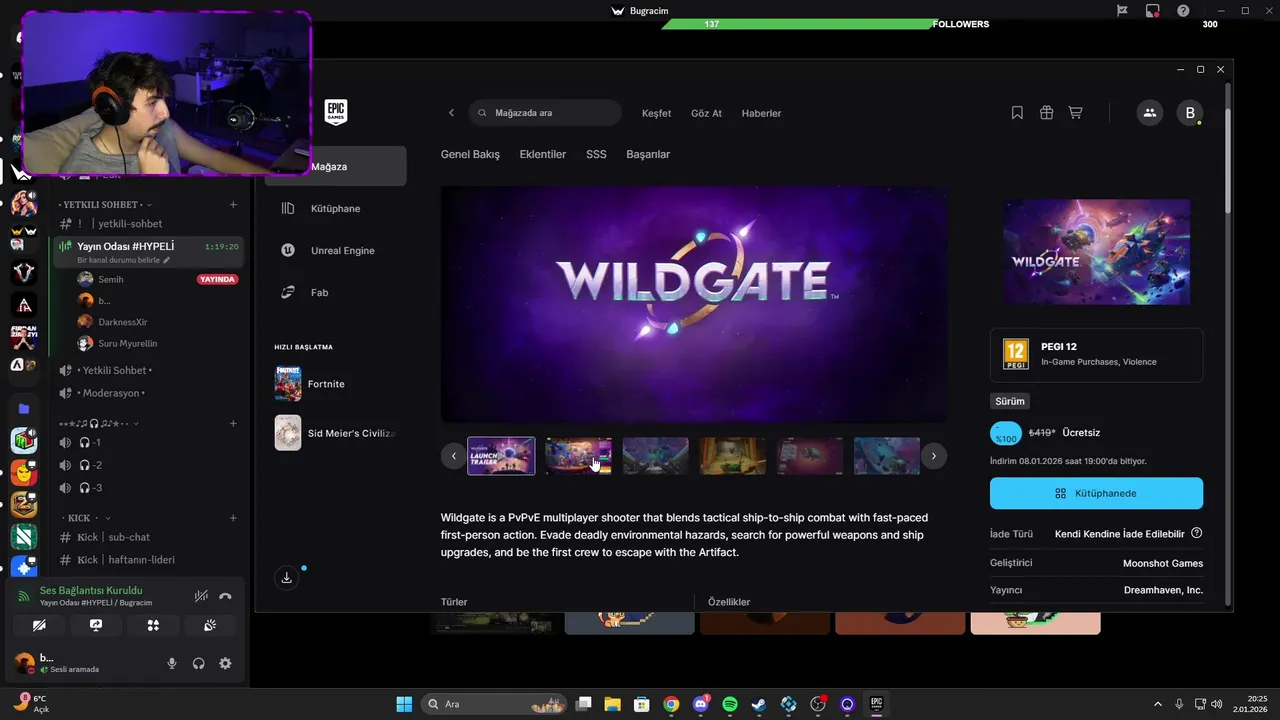The image size is (1280, 720).
Task: Open the İade Türü help icon
Action: (x=1197, y=533)
